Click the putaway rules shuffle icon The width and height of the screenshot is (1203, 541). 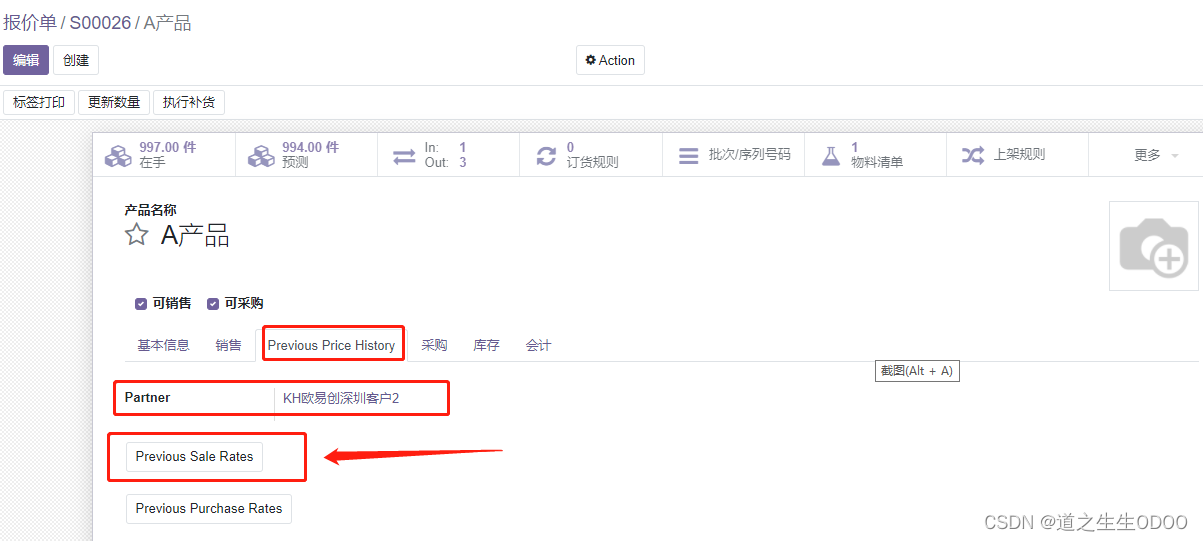[972, 155]
